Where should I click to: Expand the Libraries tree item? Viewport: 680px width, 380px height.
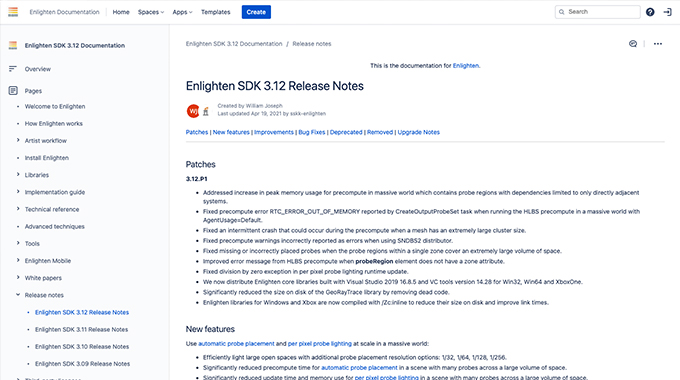(18, 174)
